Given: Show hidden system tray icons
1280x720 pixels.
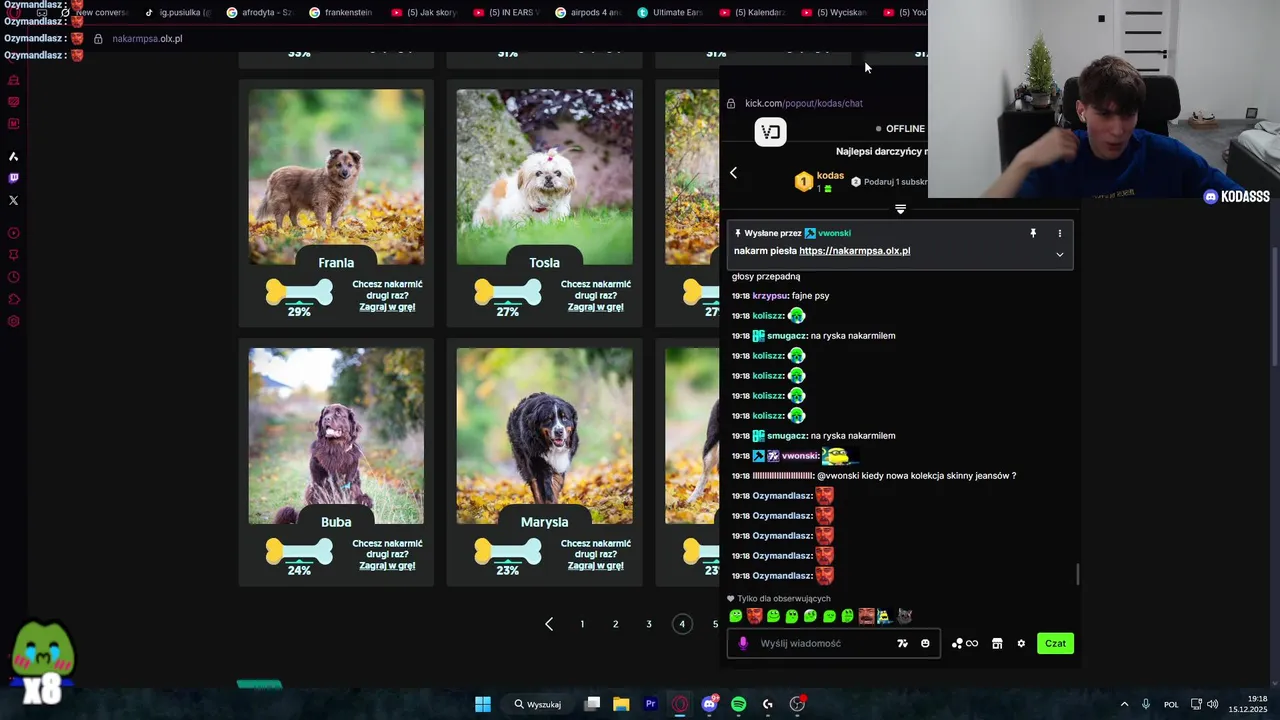Looking at the screenshot, I should tap(1124, 704).
